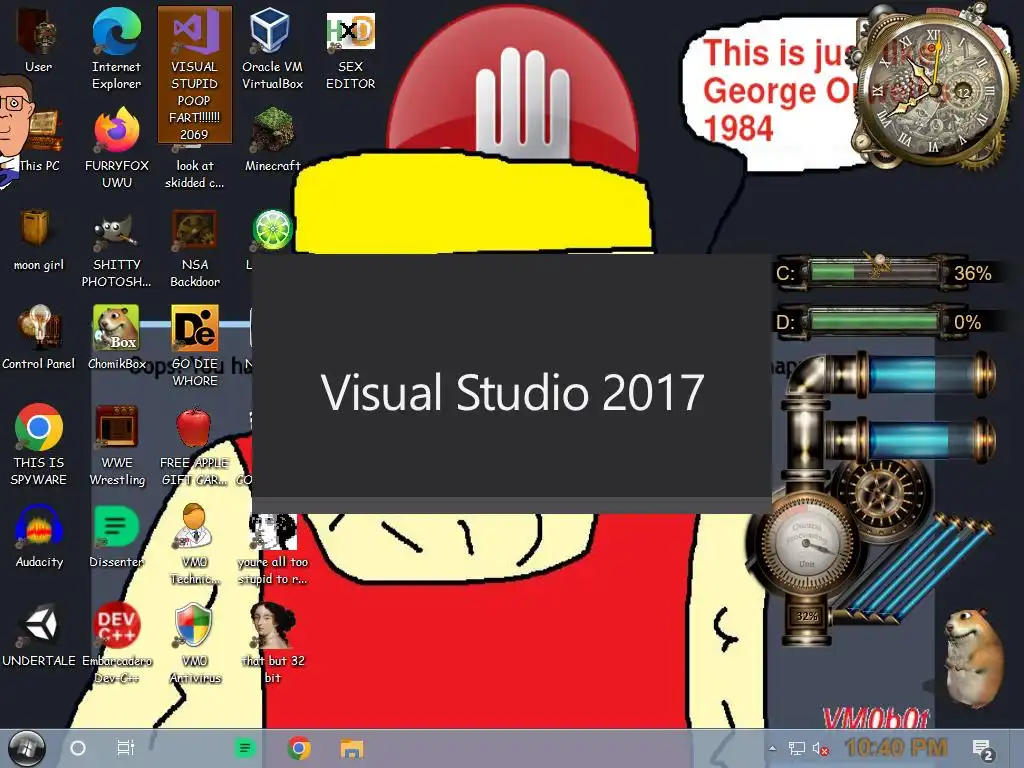
Task: Launch the Minecraft desktop icon
Action: 272,140
